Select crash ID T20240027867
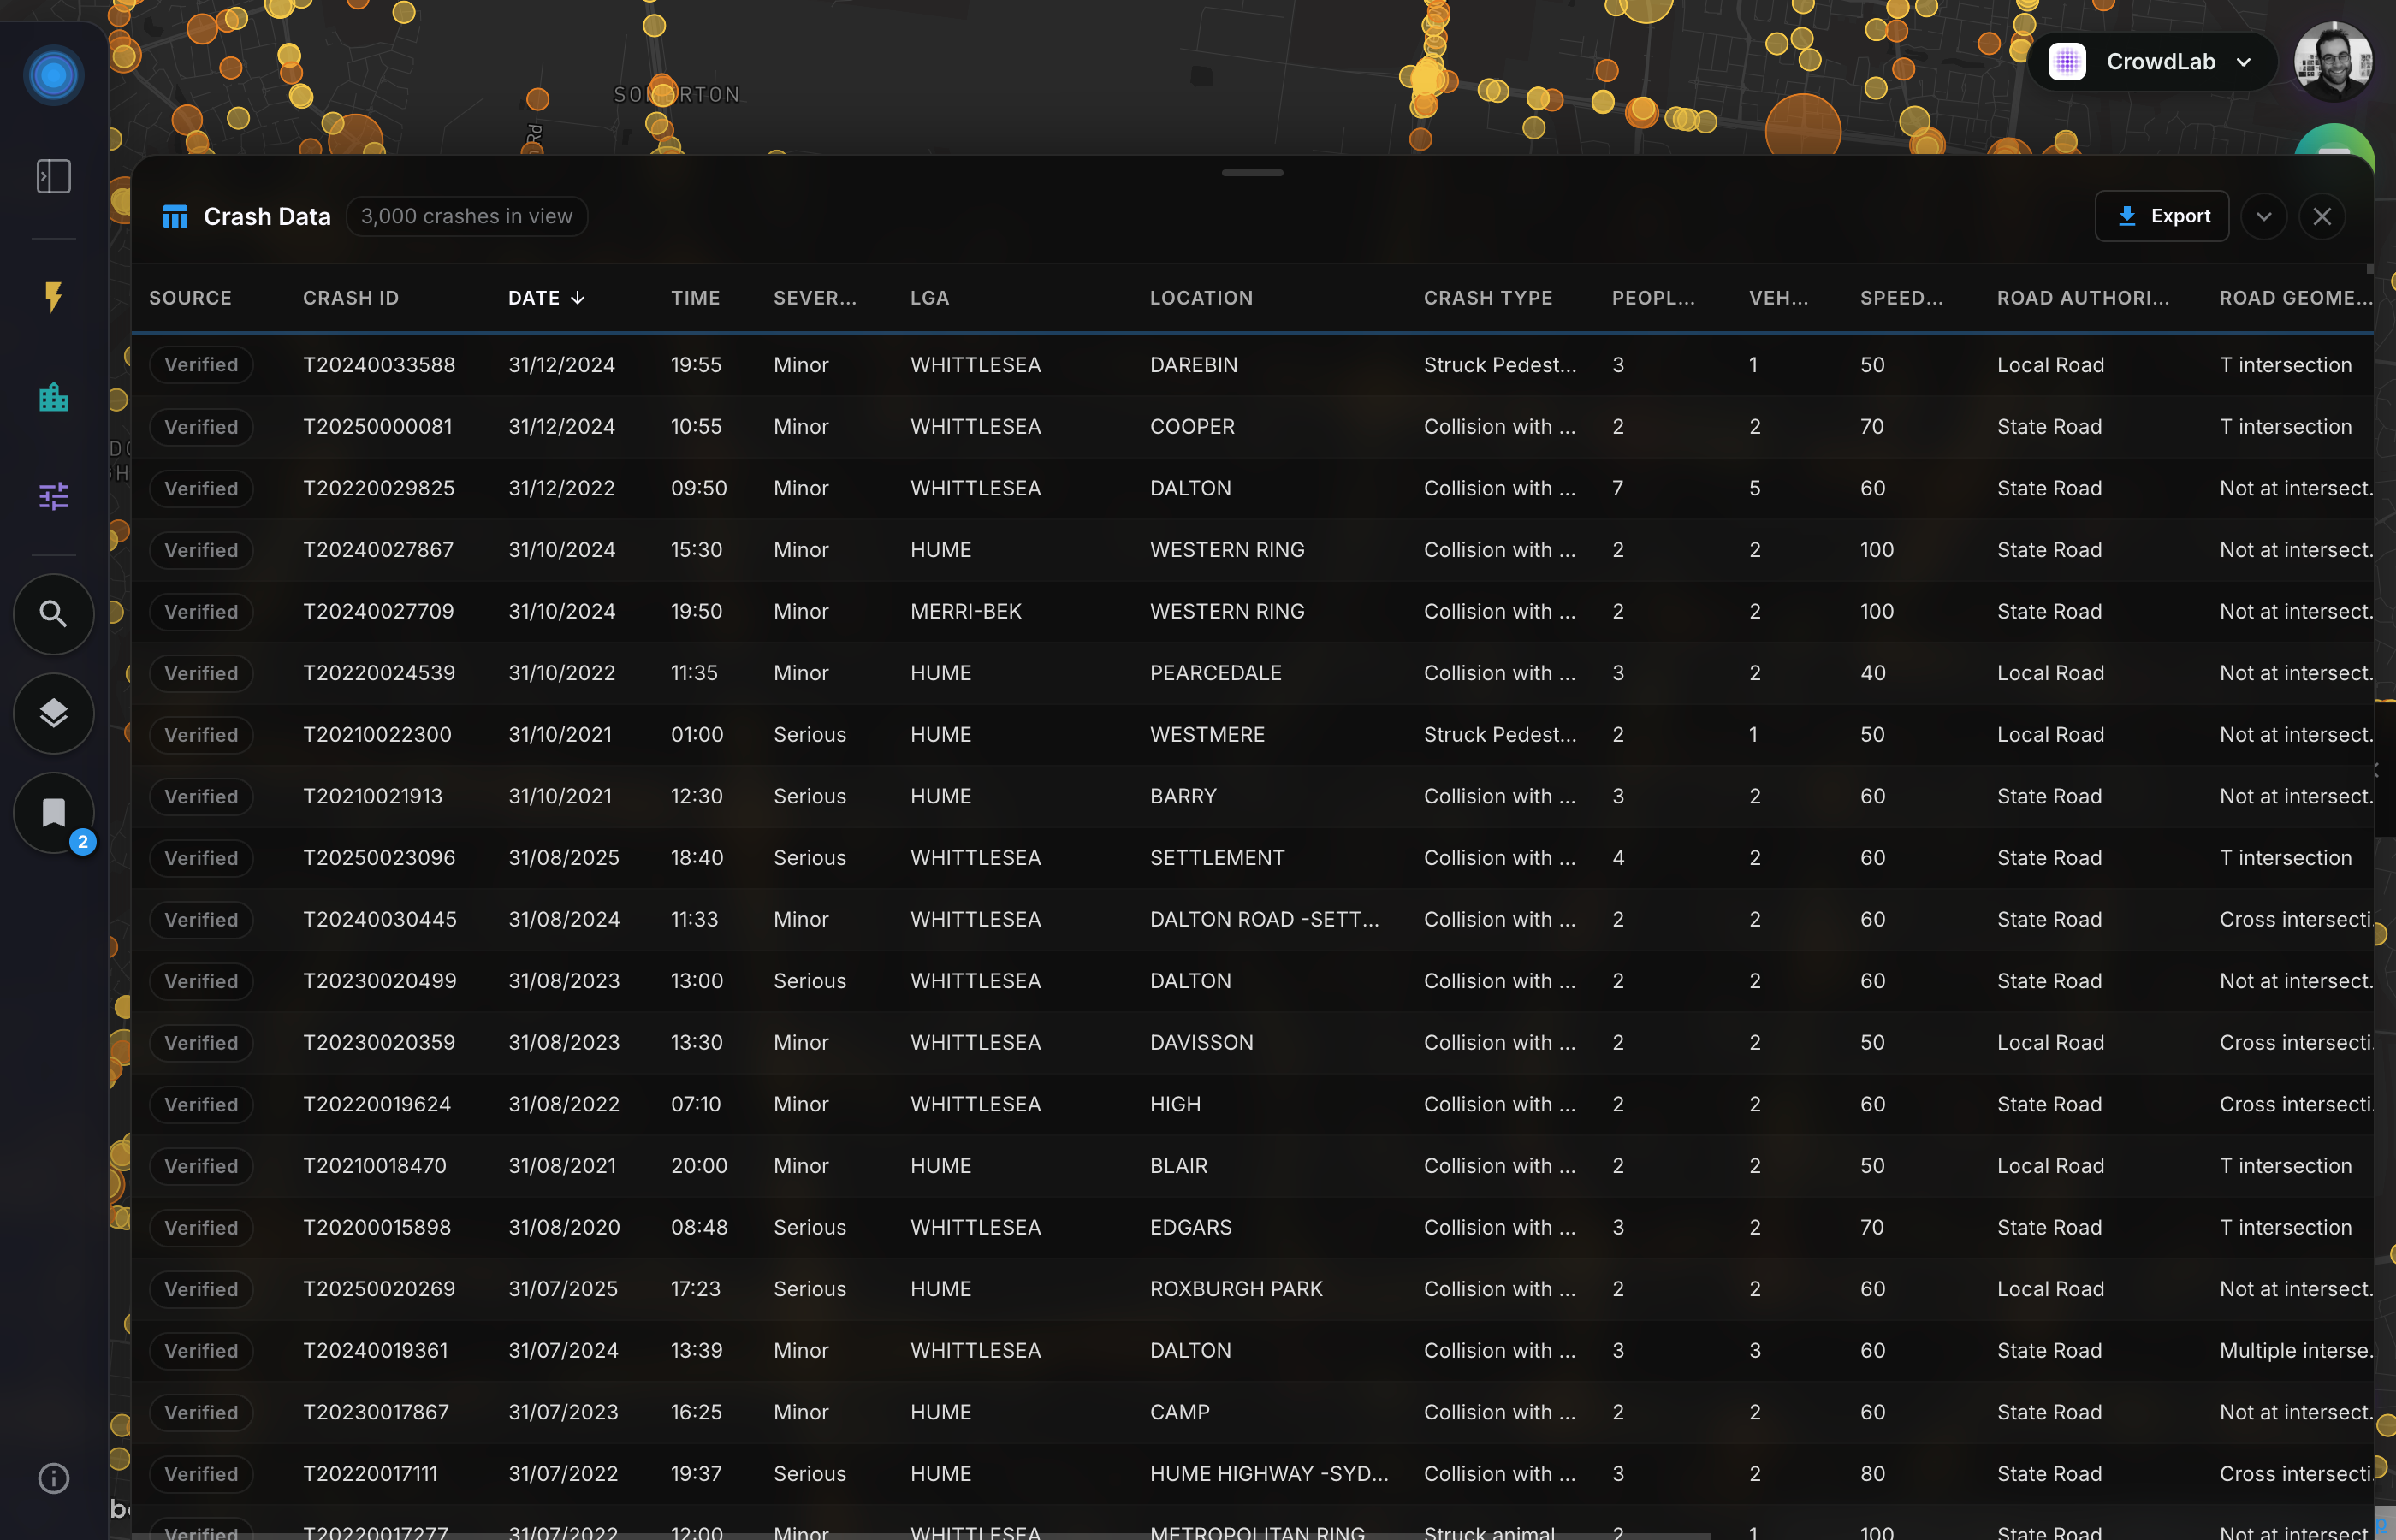2396x1540 pixels. click(378, 550)
